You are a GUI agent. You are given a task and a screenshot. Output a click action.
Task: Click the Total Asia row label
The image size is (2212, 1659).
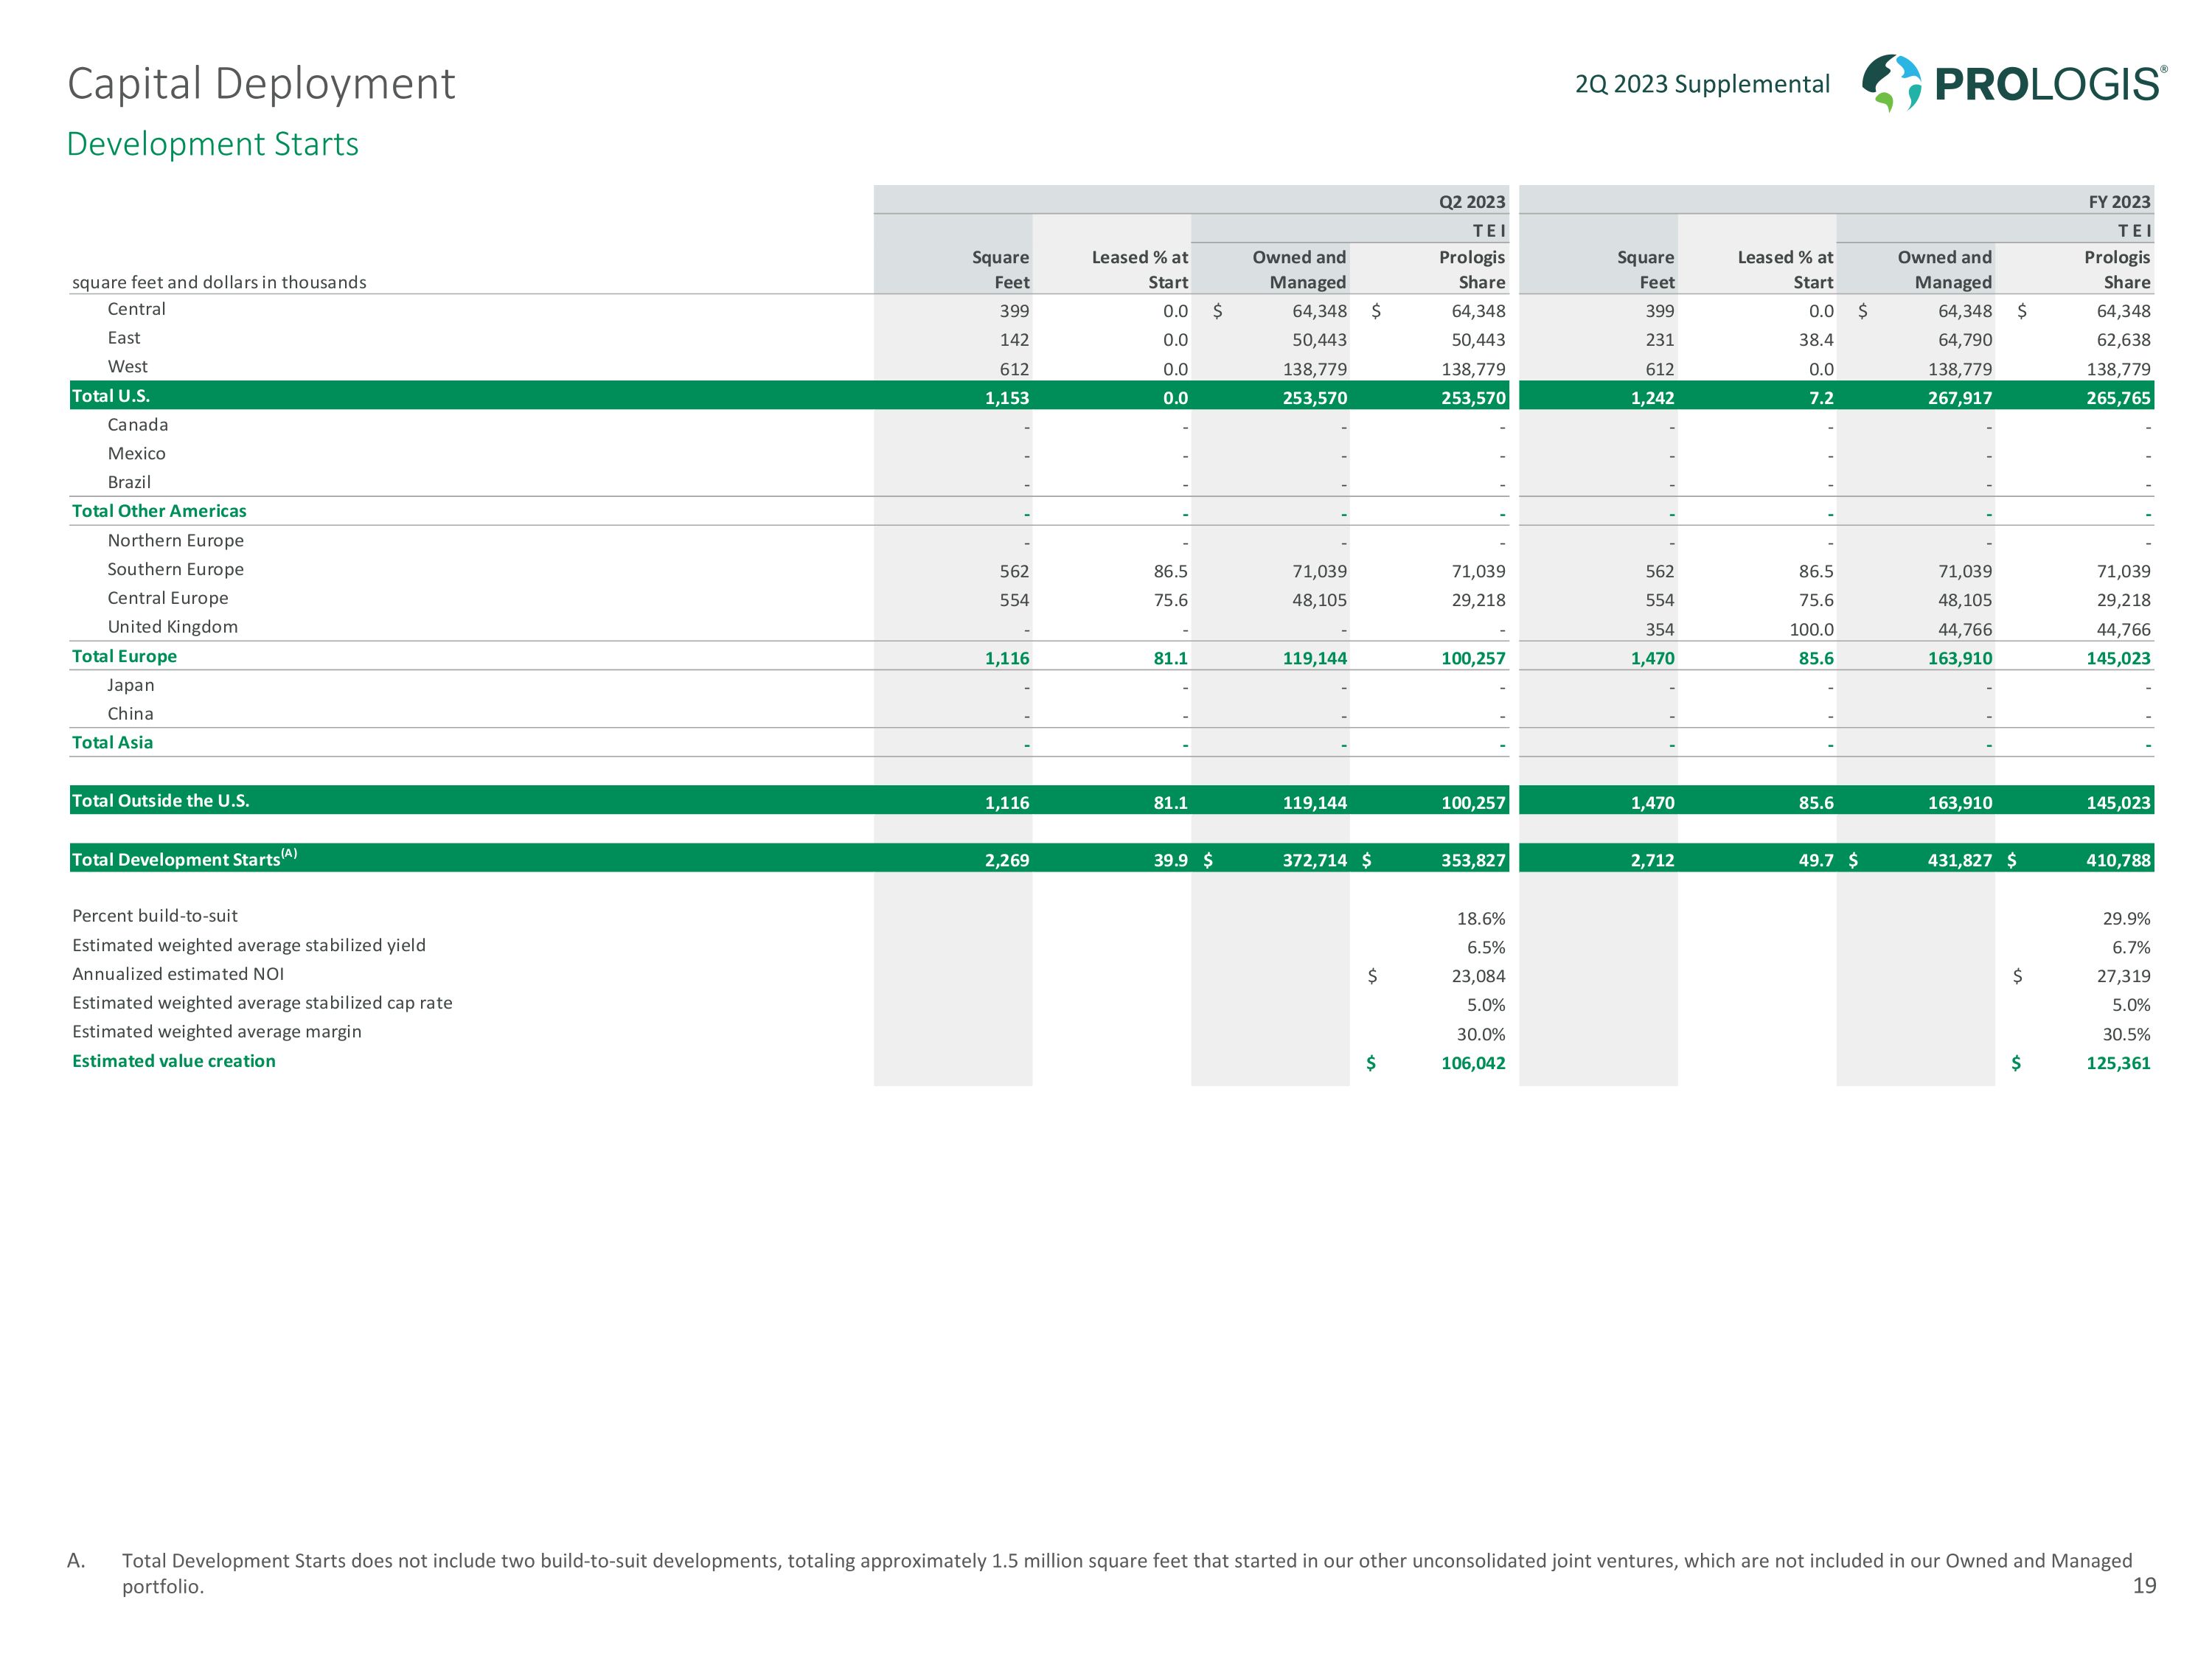click(112, 742)
